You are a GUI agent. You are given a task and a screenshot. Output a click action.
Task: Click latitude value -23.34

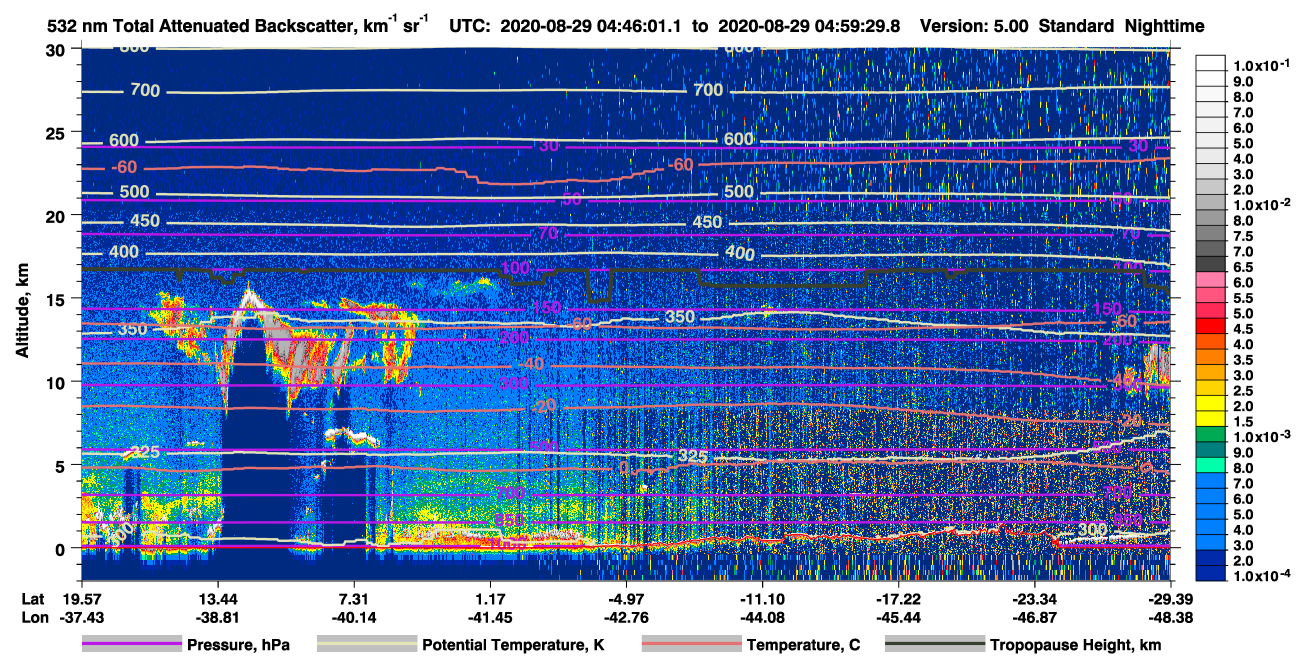point(1033,599)
